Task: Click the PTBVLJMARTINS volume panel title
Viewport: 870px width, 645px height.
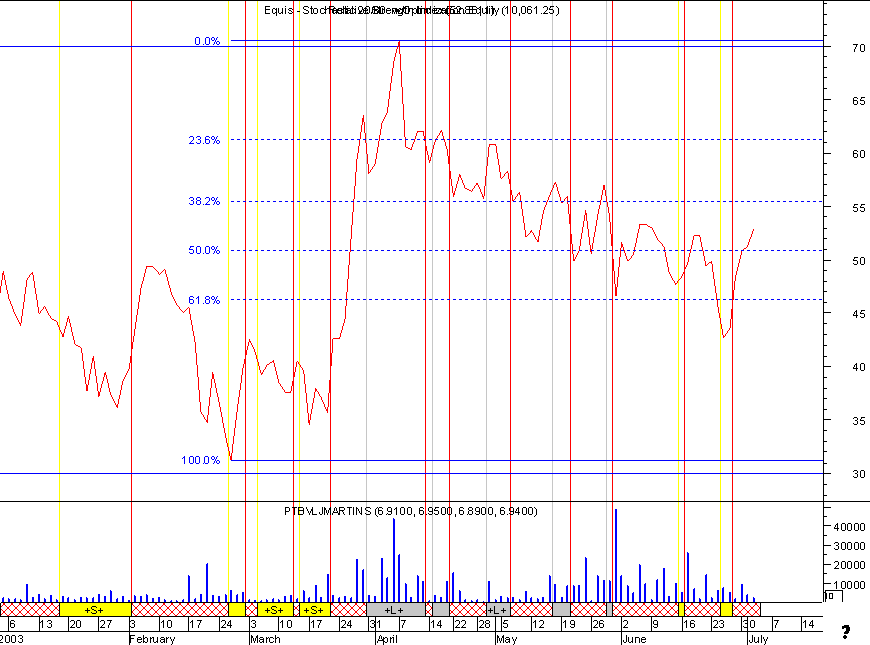Action: 411,511
